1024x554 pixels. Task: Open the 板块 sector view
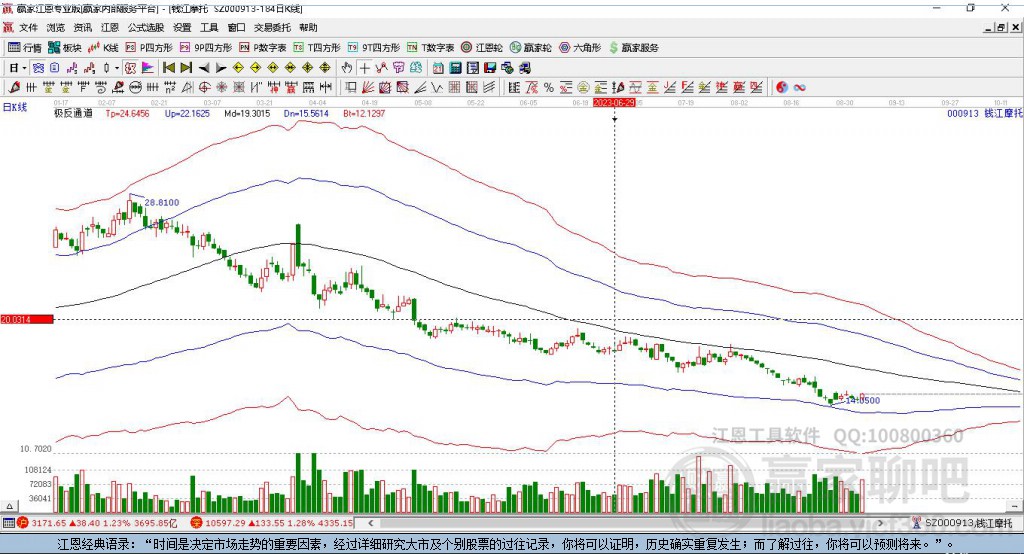(65, 48)
